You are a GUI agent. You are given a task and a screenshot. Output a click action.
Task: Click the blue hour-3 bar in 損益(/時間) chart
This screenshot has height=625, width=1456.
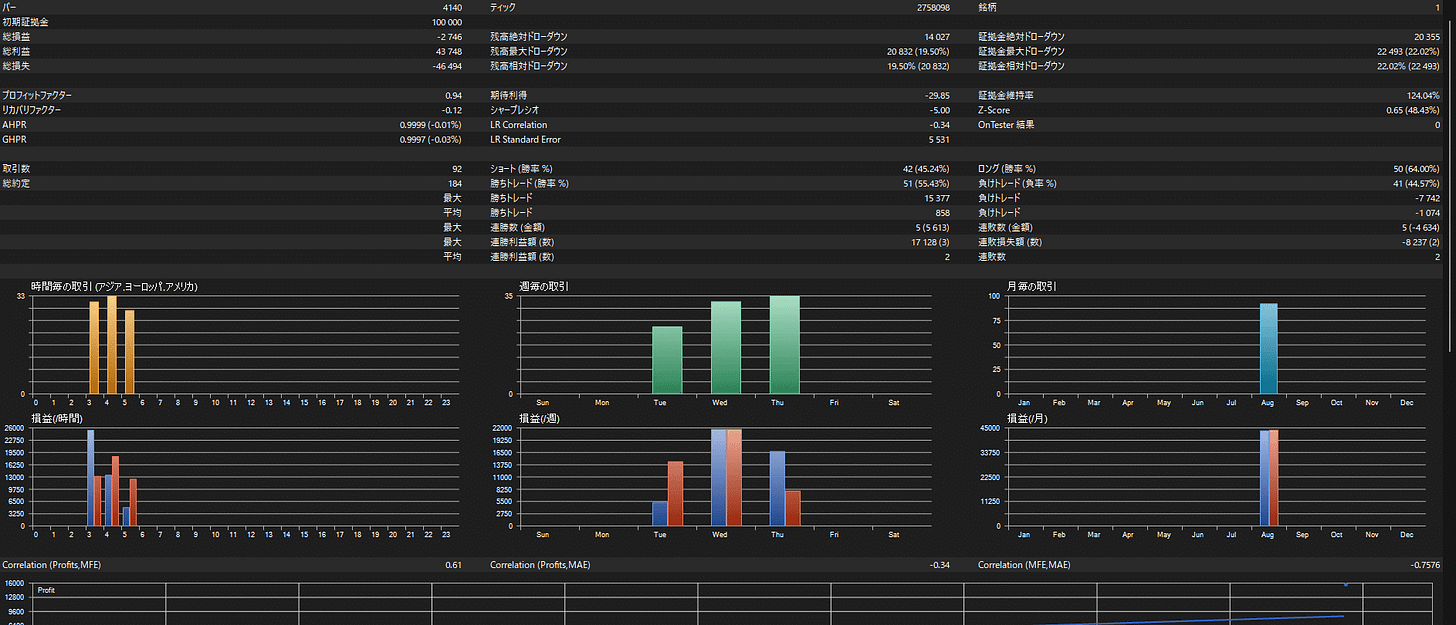coord(91,478)
